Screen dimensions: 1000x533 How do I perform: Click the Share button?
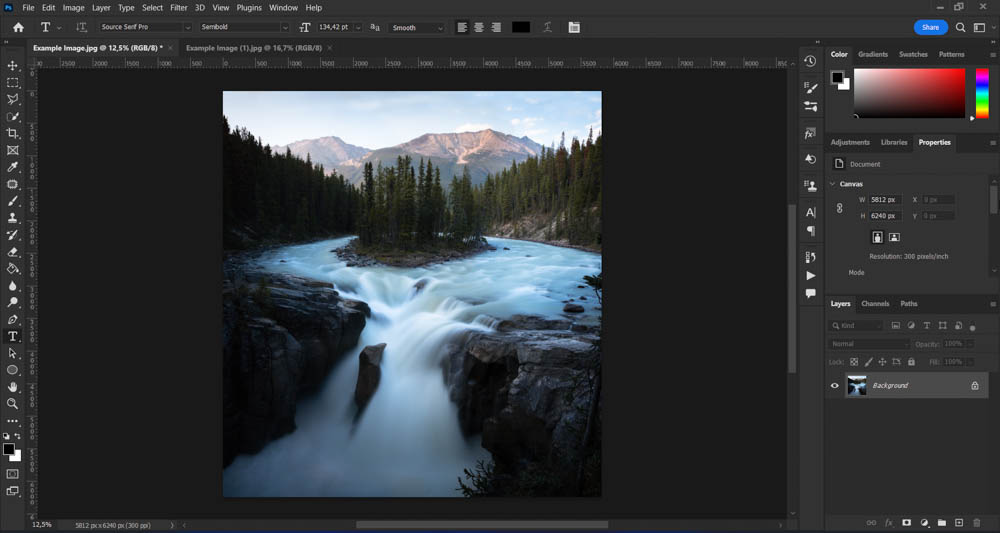click(x=930, y=27)
